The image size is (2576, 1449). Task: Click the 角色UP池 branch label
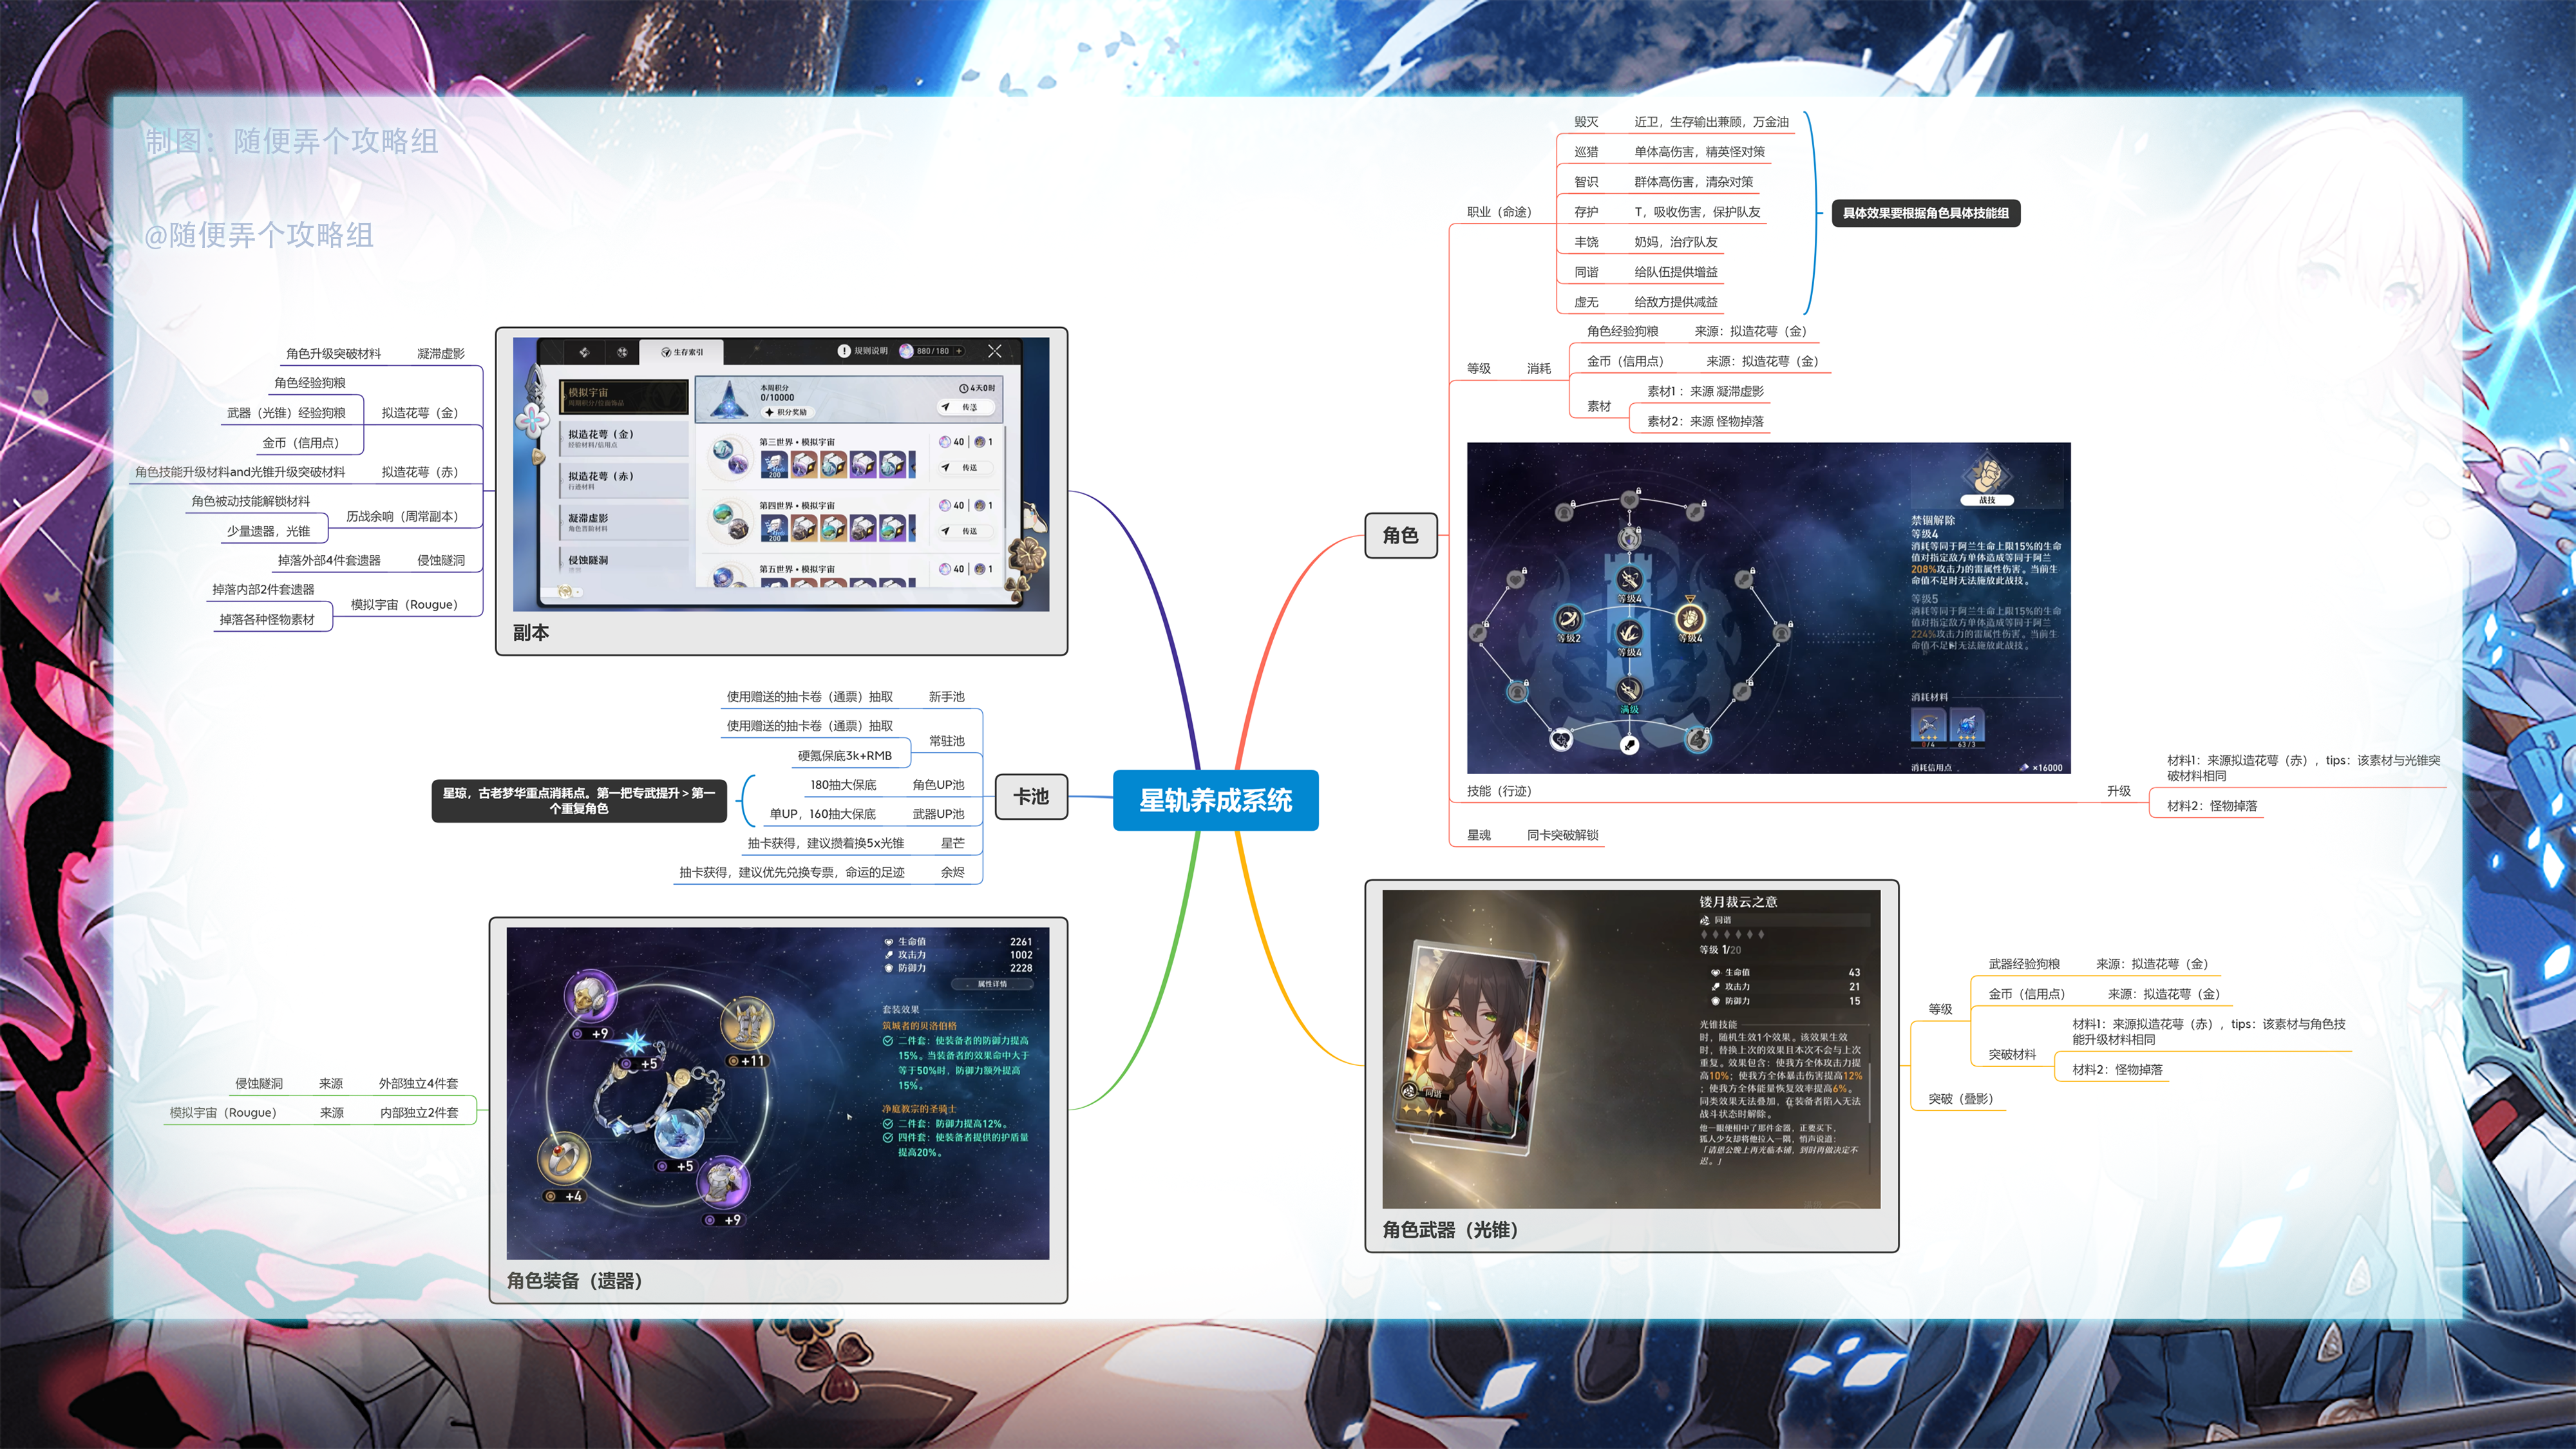click(938, 785)
